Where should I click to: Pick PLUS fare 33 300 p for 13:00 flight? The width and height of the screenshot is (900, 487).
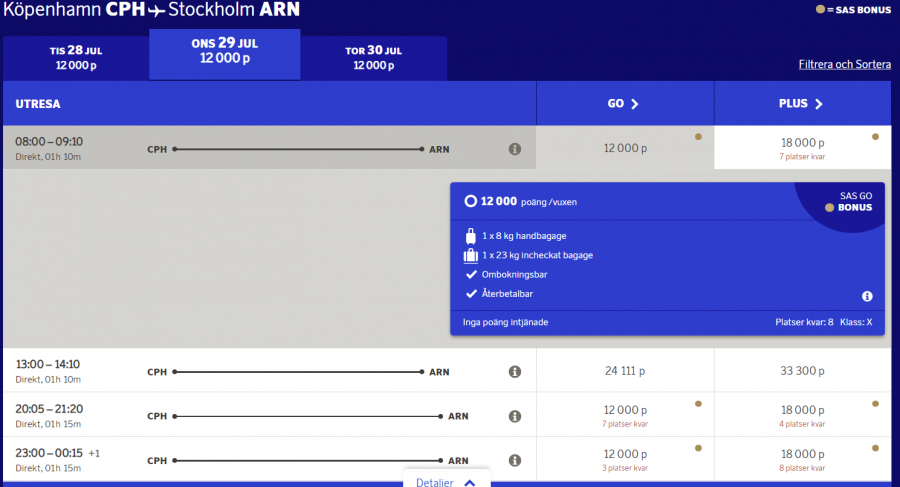tap(802, 371)
